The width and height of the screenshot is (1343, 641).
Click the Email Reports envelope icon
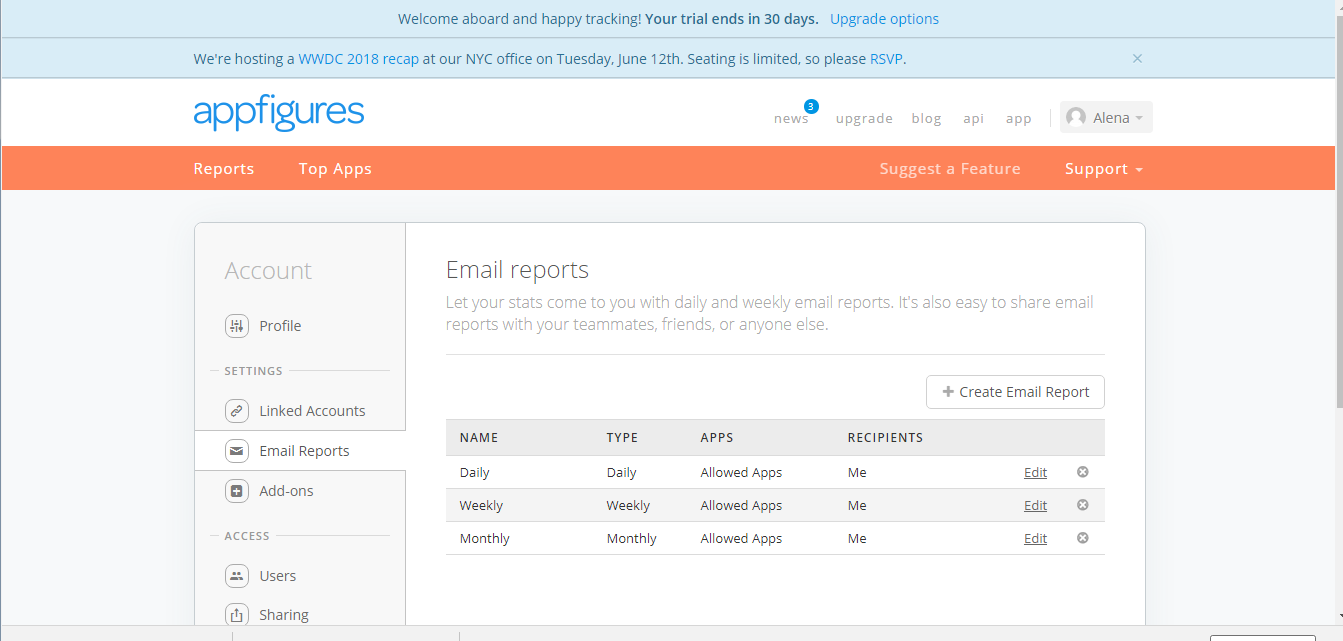tap(237, 451)
